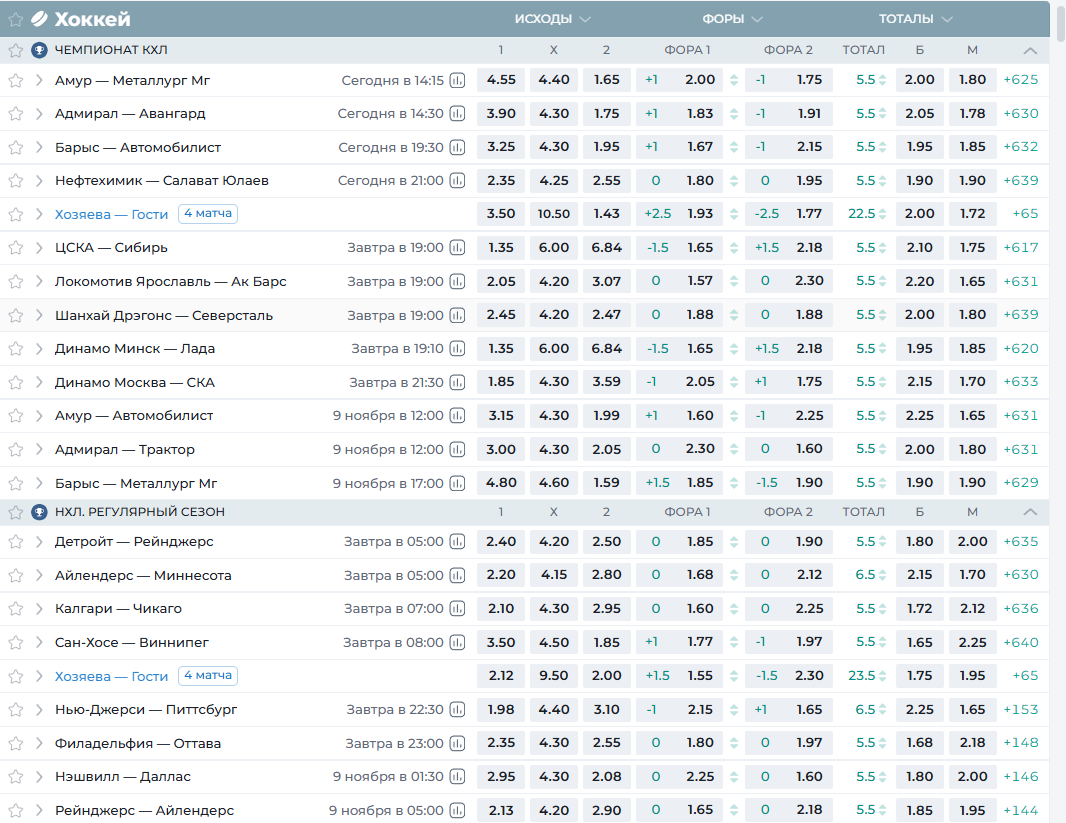1066x823 pixels.
Task: Open Хозяева — Гости link in КХЛ section
Action: tap(111, 214)
